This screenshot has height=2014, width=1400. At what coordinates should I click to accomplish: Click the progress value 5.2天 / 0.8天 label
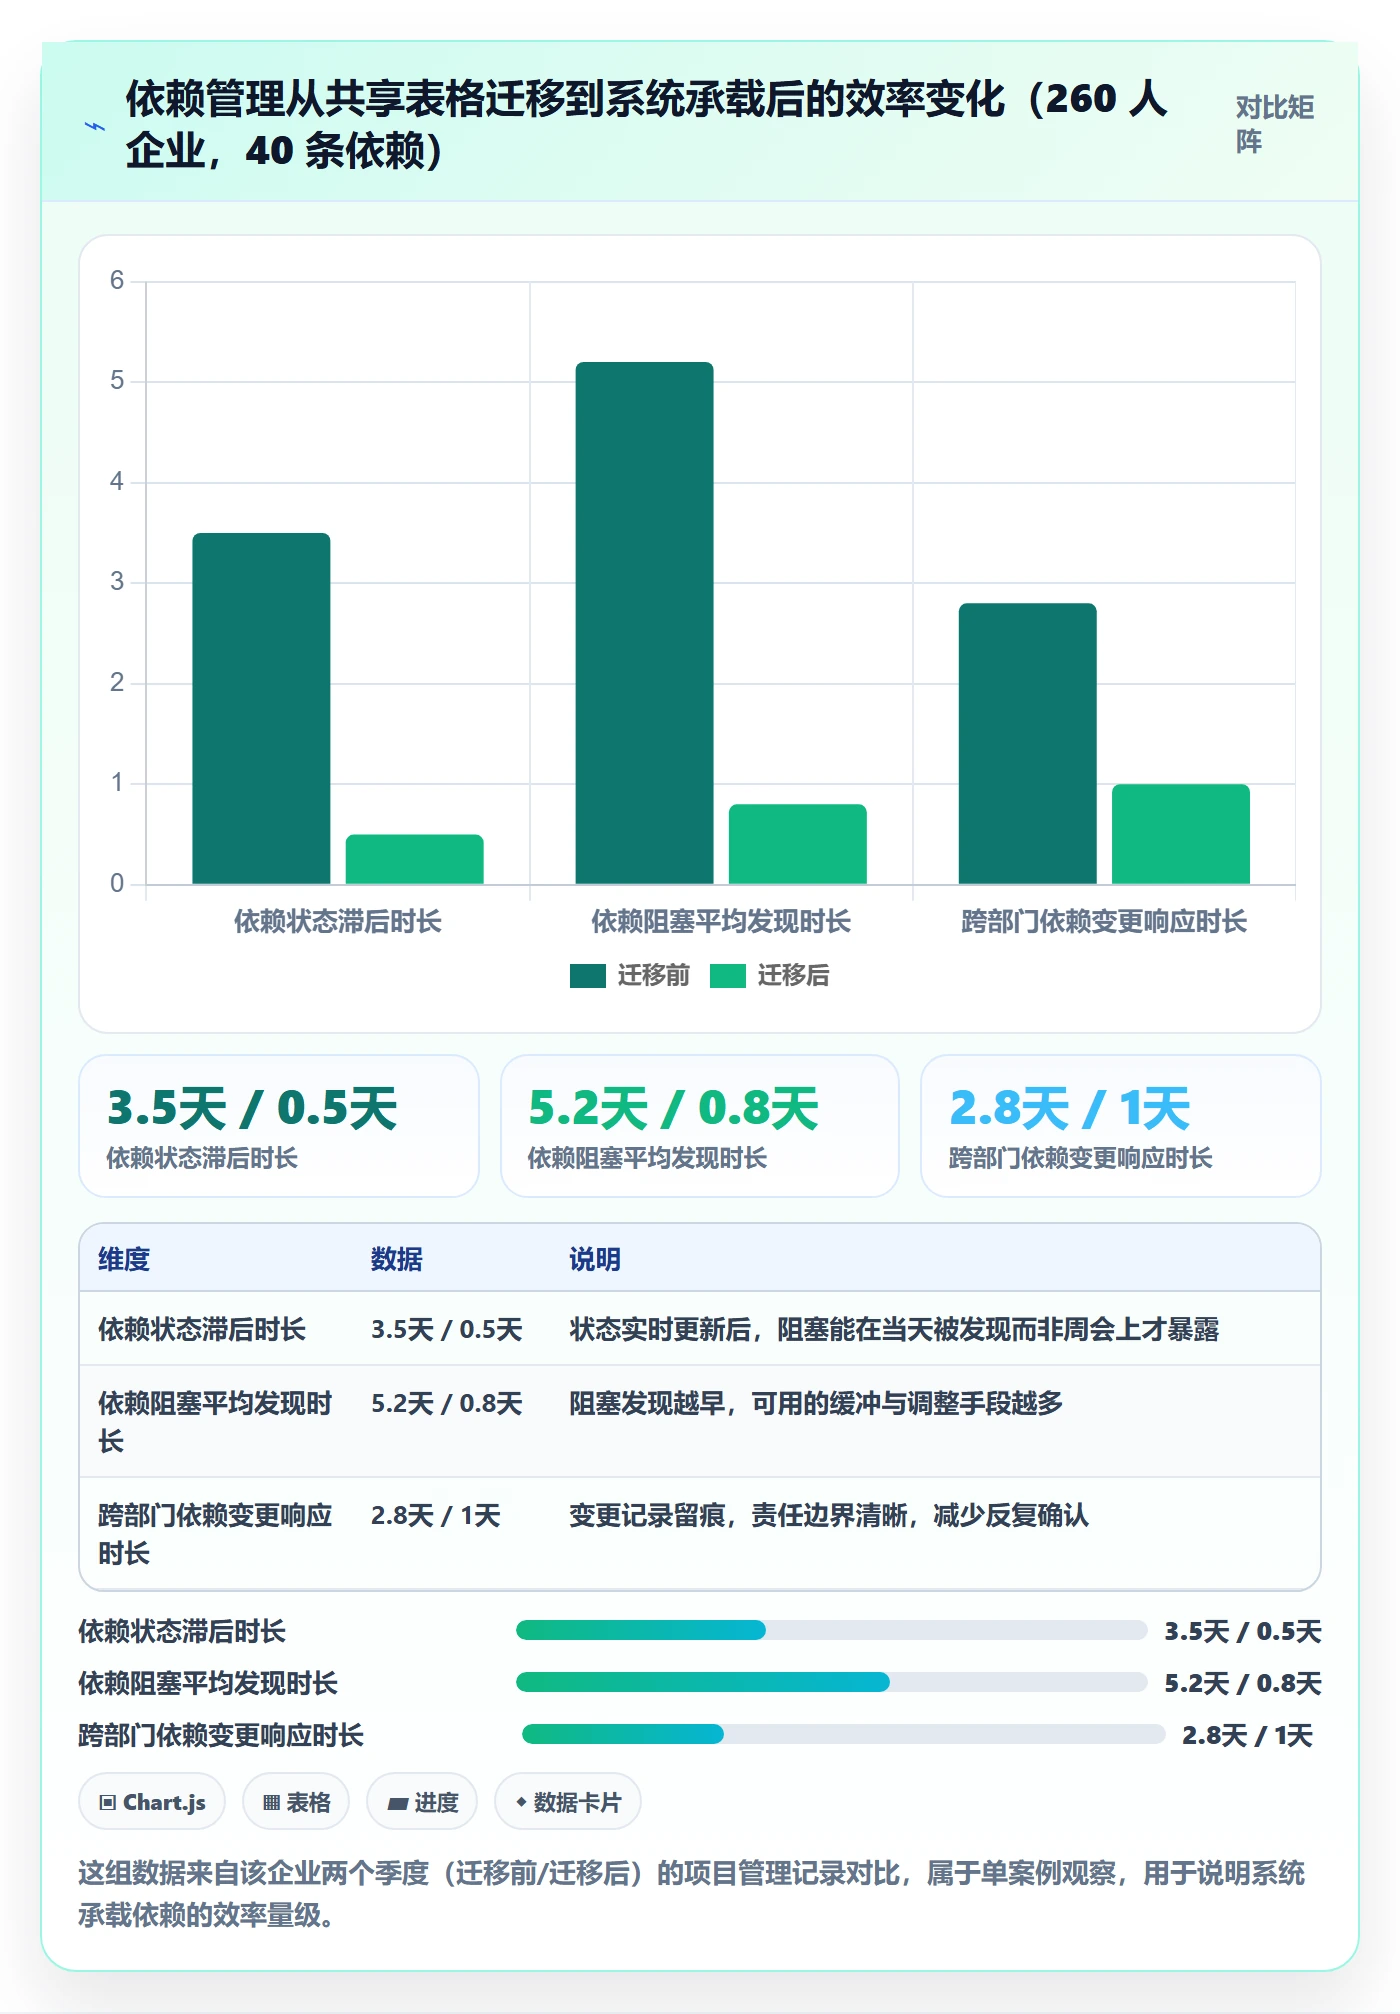[x=1243, y=1683]
